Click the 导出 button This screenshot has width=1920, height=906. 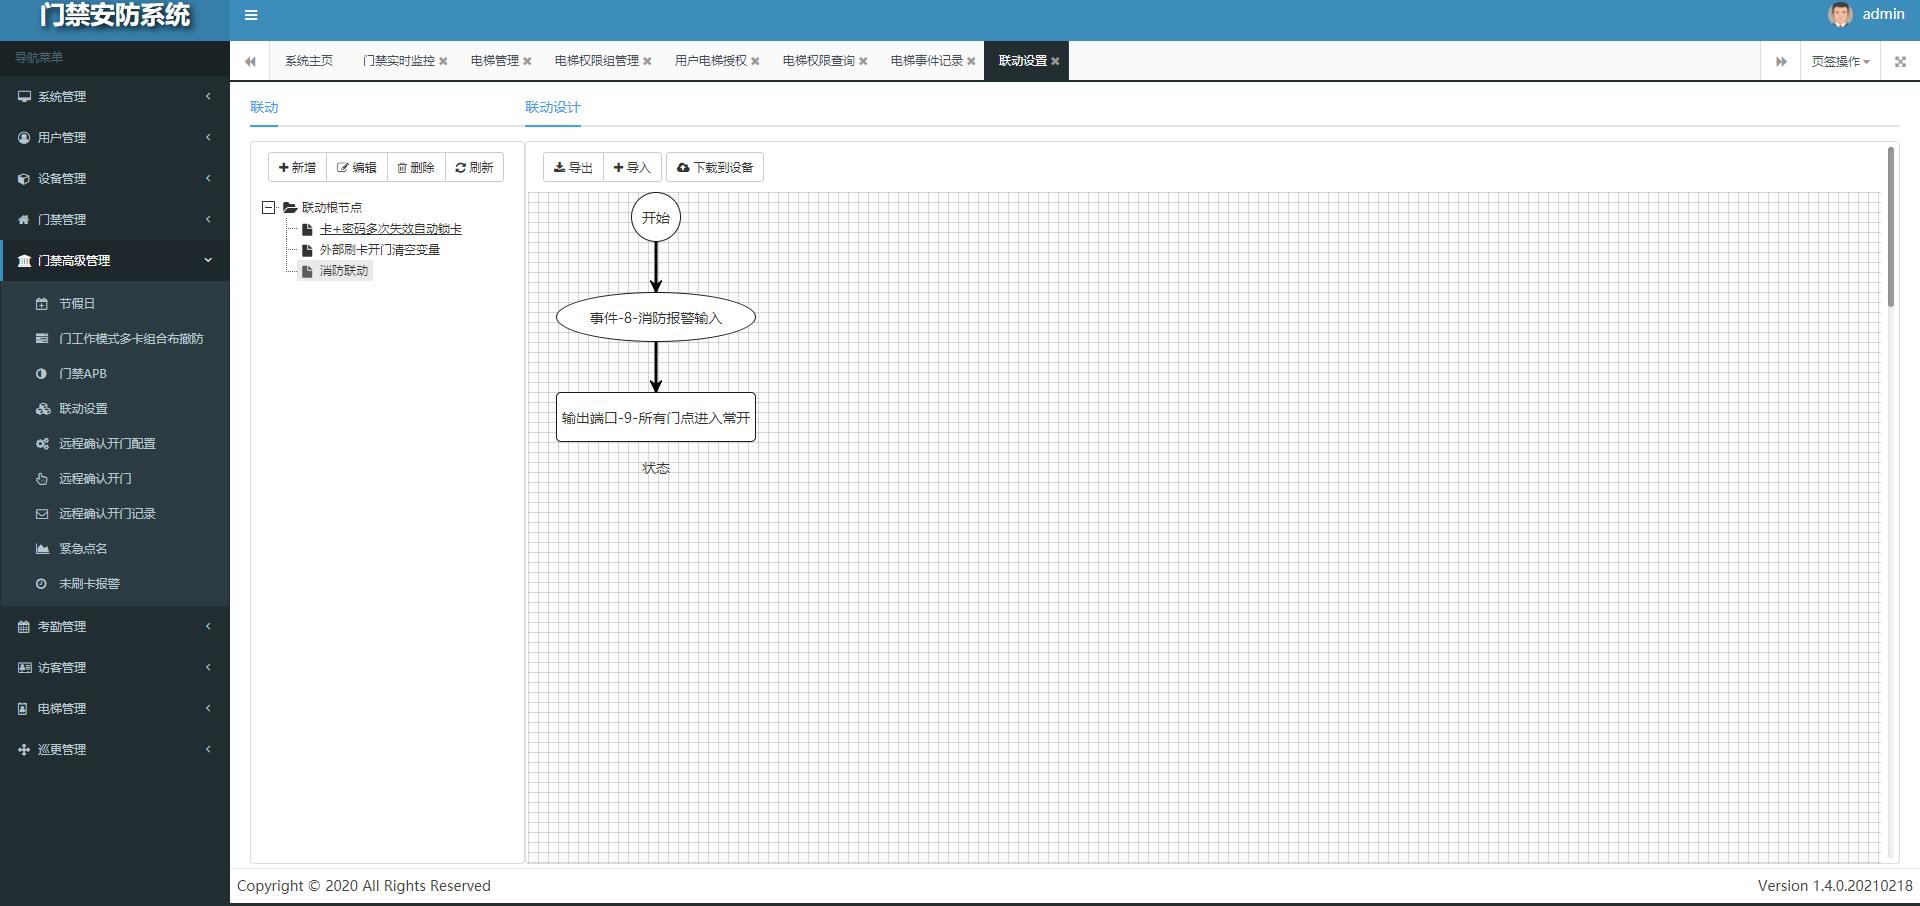(573, 168)
